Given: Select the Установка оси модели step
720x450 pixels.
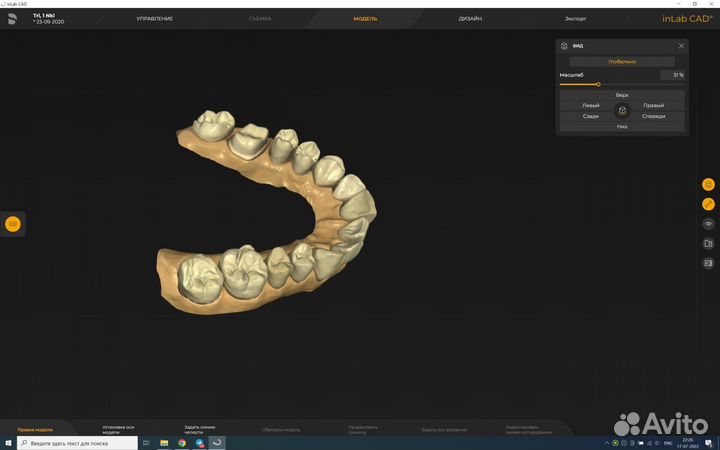Looking at the screenshot, I should pos(118,430).
